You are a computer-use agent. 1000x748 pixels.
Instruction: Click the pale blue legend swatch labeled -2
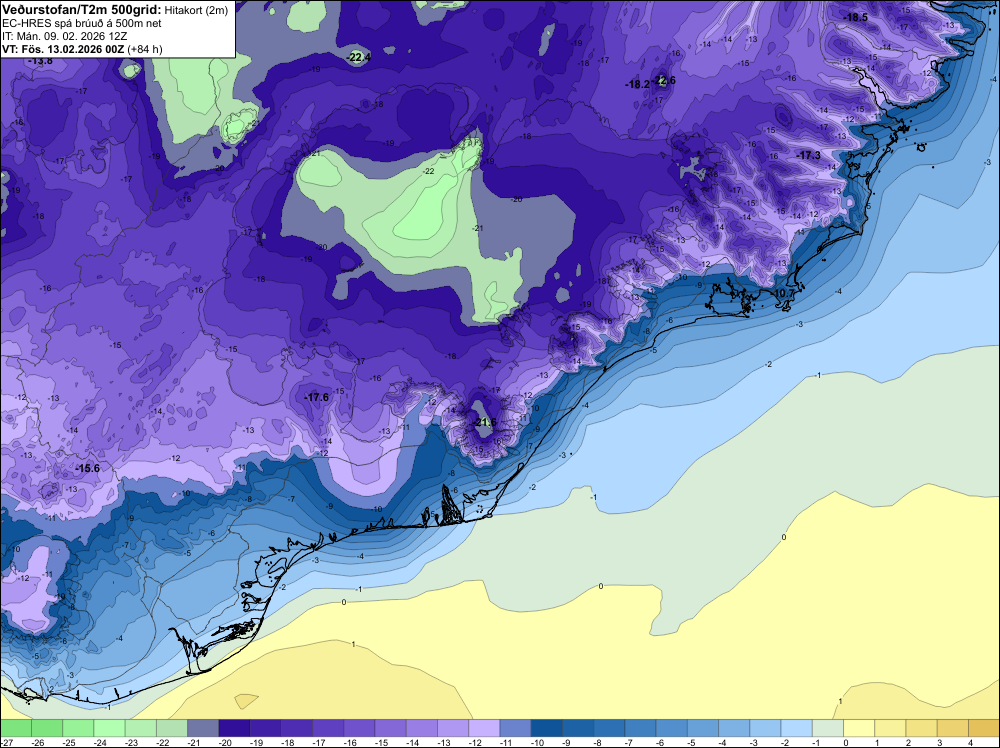pos(797,728)
